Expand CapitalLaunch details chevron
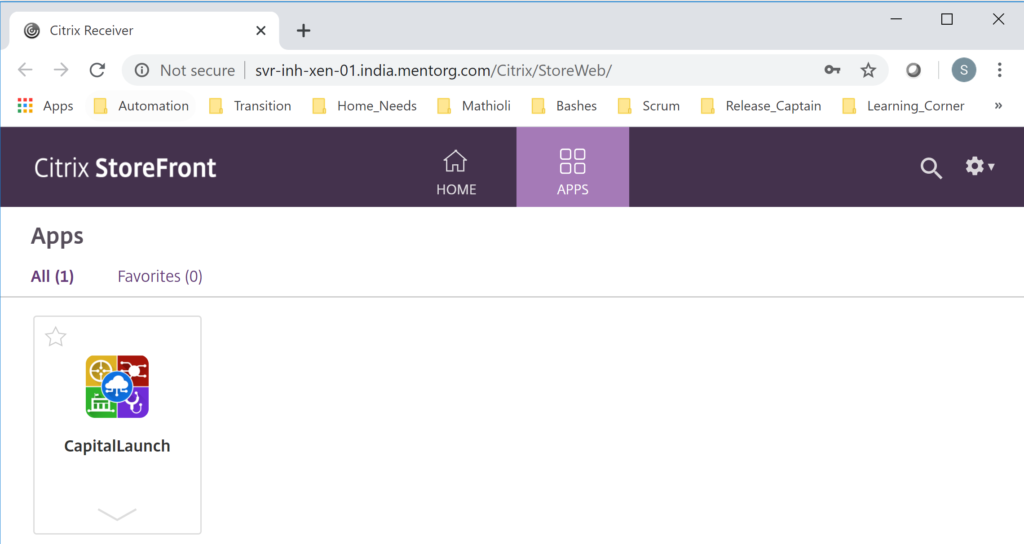This screenshot has width=1024, height=544. (117, 514)
